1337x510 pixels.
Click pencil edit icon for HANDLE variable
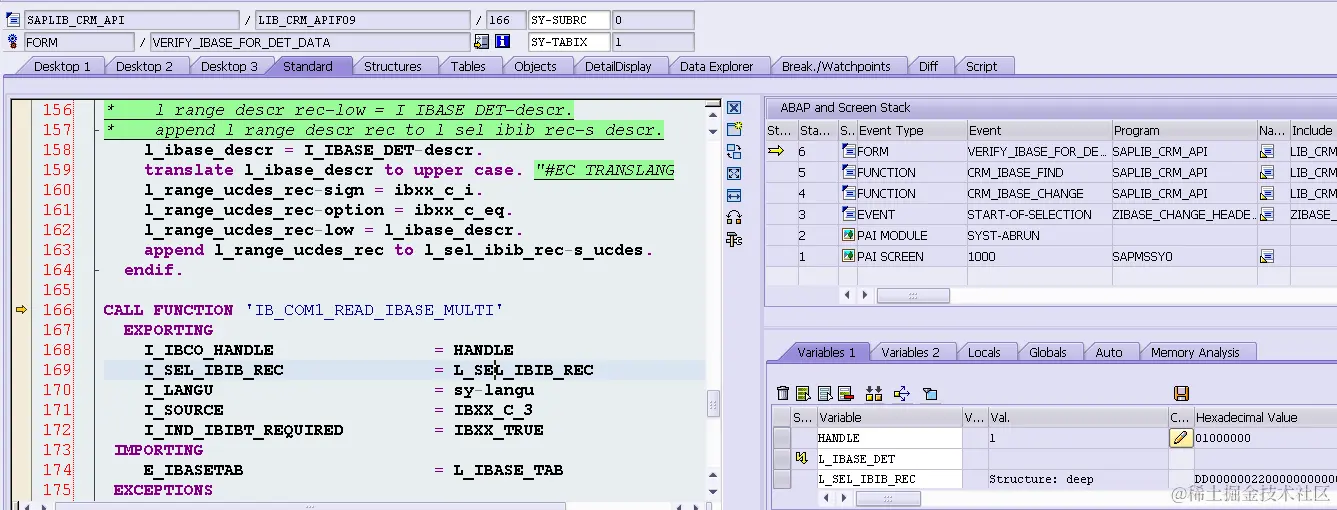(x=1181, y=437)
